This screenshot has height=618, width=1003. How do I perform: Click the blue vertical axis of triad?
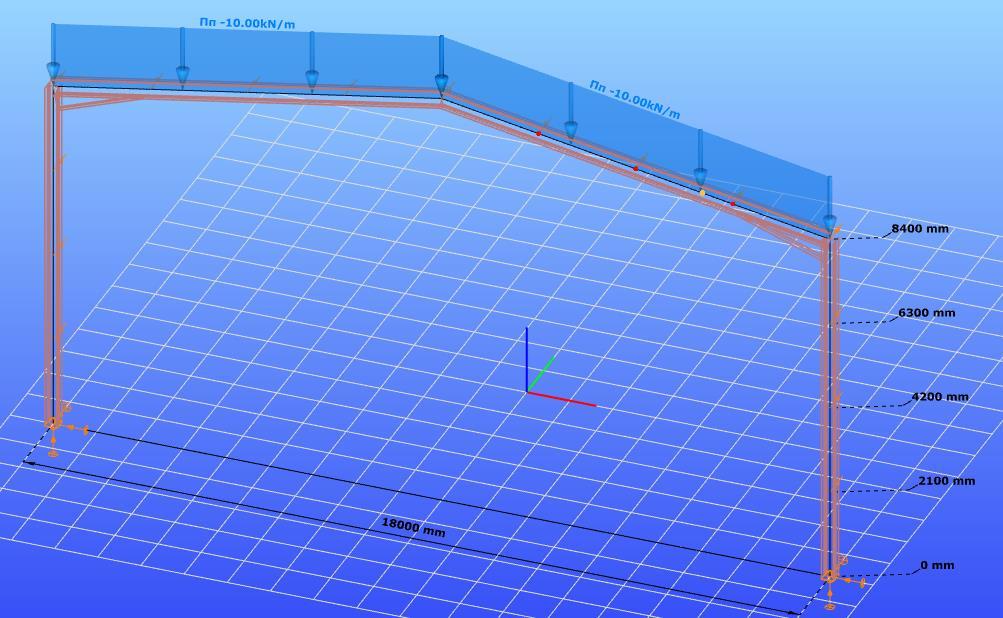(527, 359)
